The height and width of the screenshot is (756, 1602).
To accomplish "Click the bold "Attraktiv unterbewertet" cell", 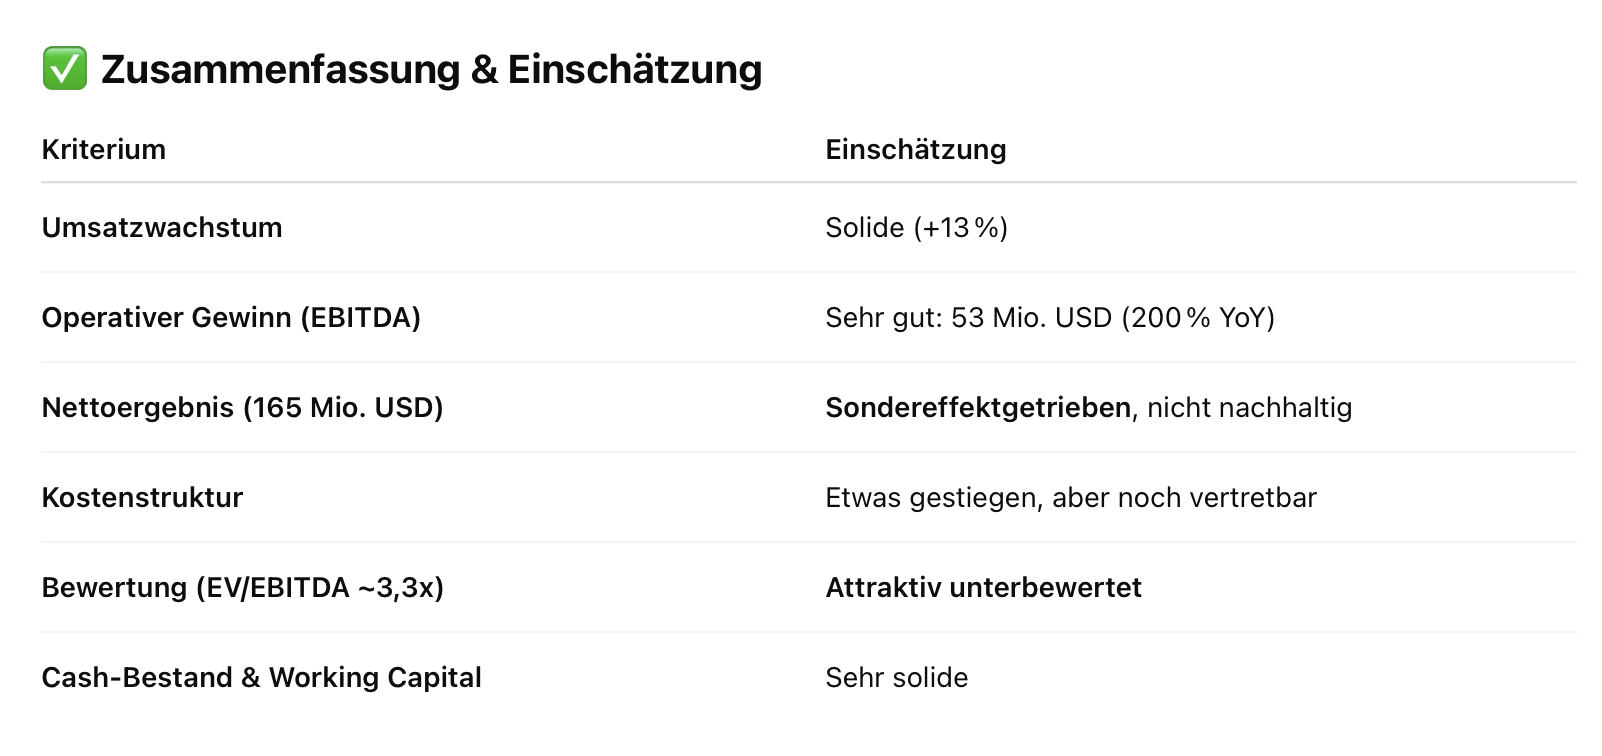I will tap(983, 587).
